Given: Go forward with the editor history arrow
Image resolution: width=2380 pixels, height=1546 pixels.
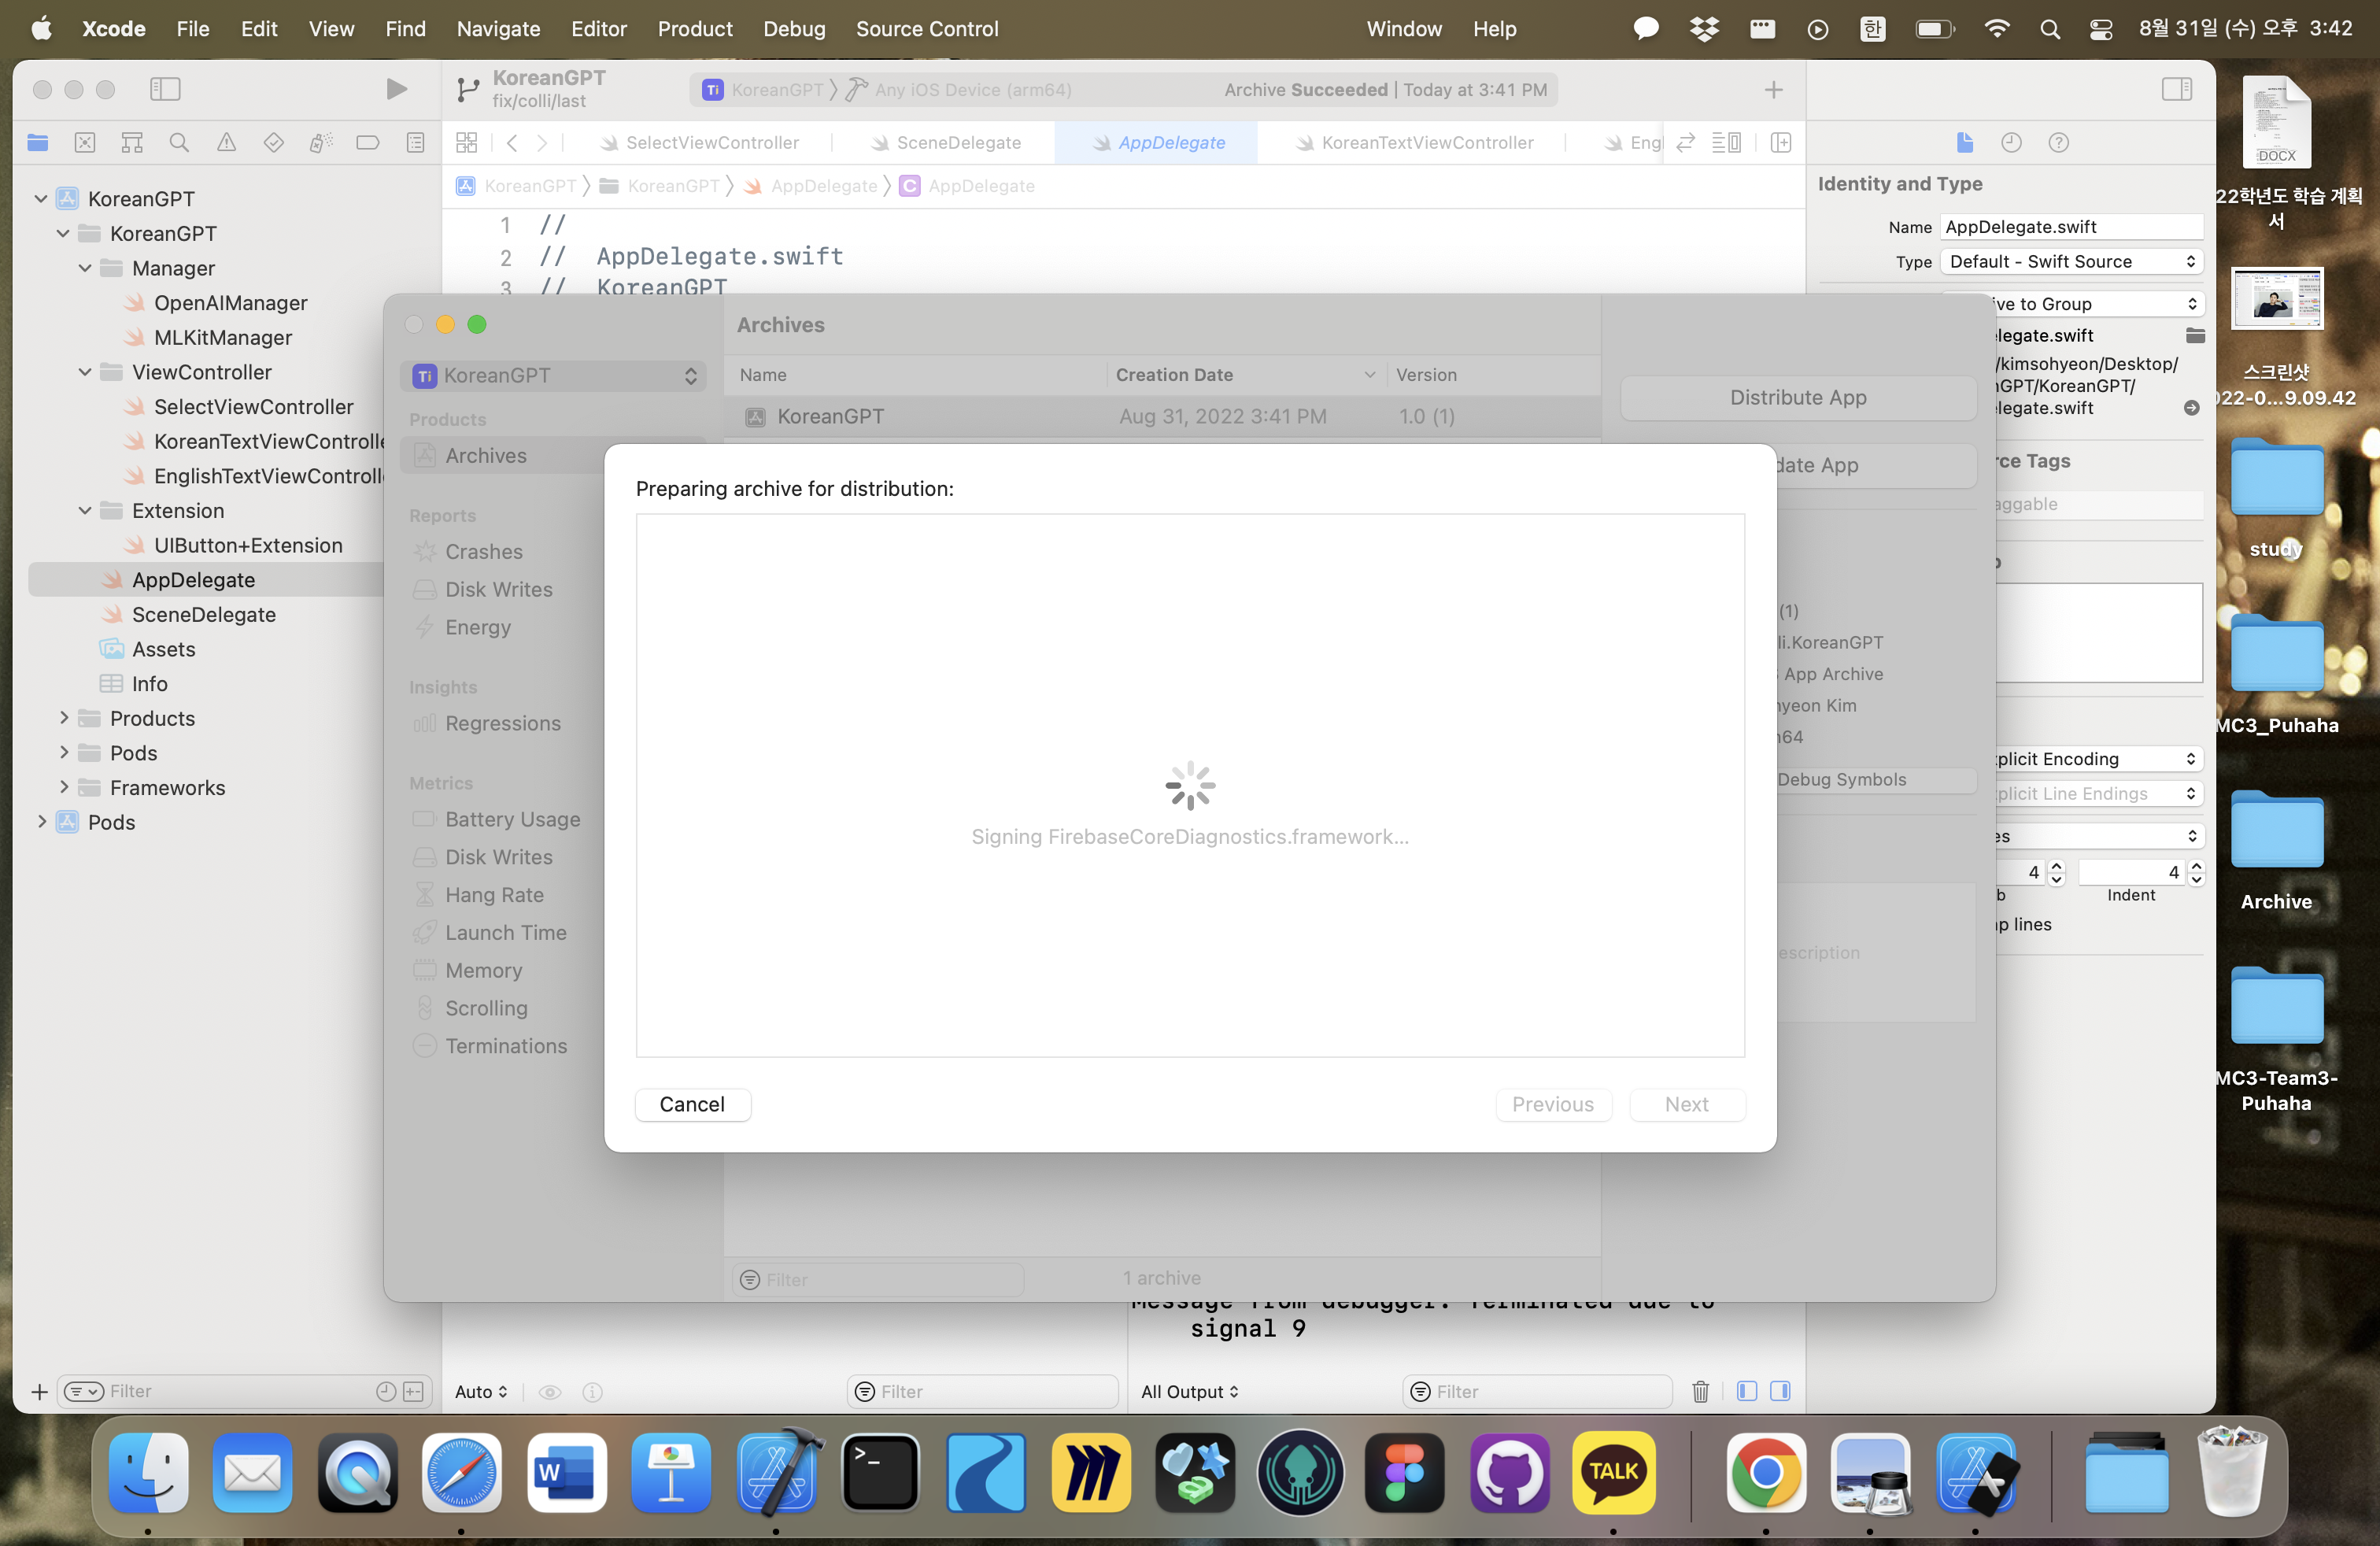Looking at the screenshot, I should coord(542,142).
